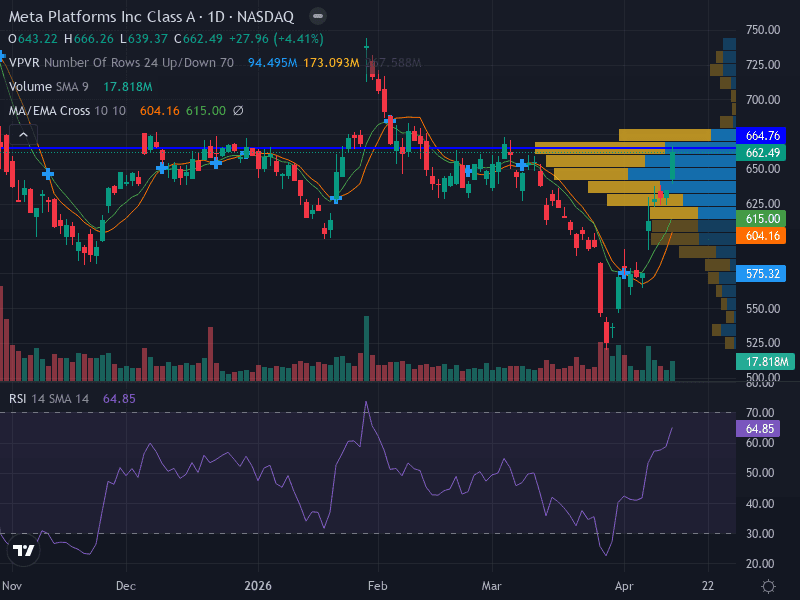Click the 17.818M volume axis label
Screen dimensions: 800x600
coord(766,362)
